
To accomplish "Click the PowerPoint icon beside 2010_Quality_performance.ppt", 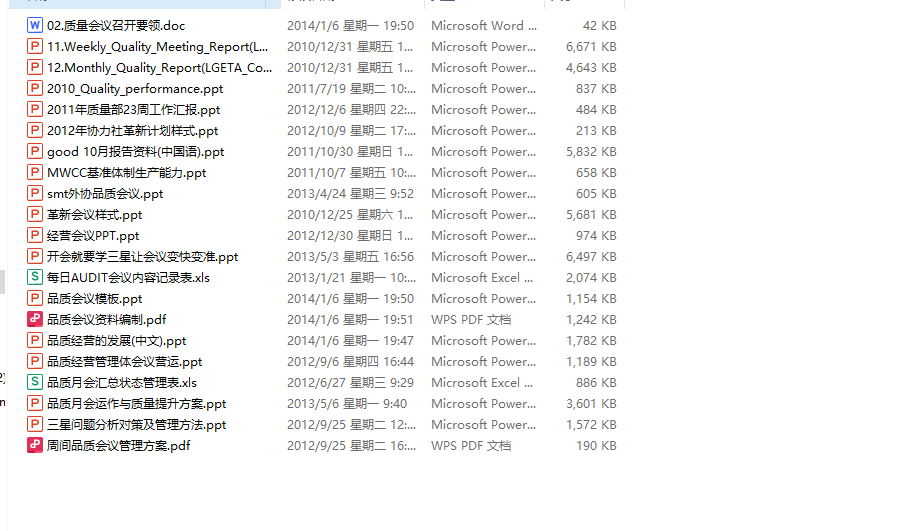I will click(35, 89).
